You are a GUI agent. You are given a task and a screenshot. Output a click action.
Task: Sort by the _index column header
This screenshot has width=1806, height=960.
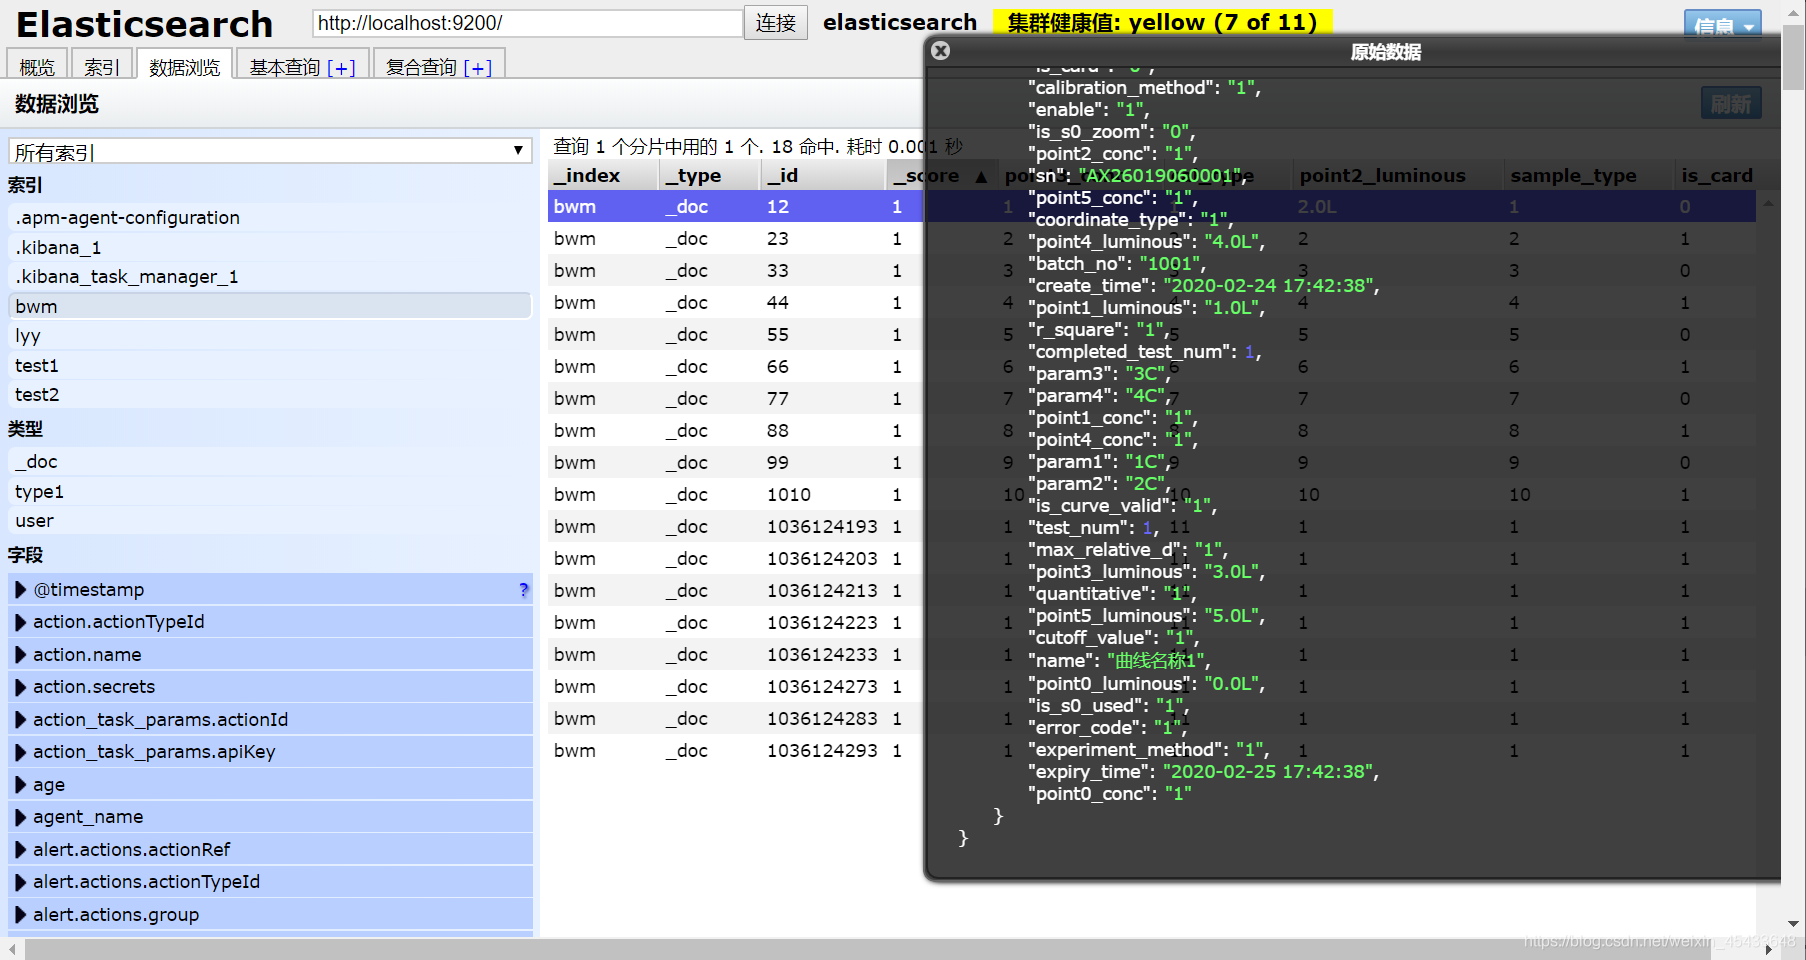603,175
